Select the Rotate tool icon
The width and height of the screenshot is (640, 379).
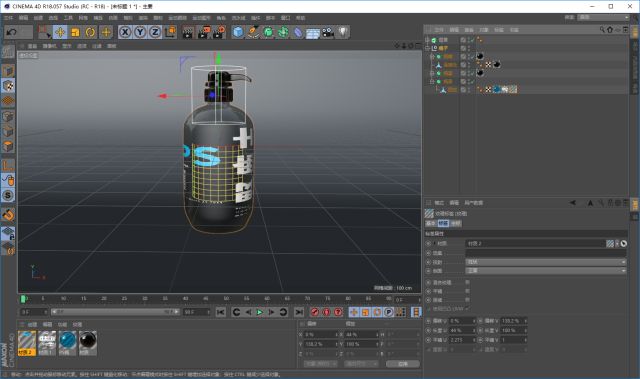tap(90, 32)
